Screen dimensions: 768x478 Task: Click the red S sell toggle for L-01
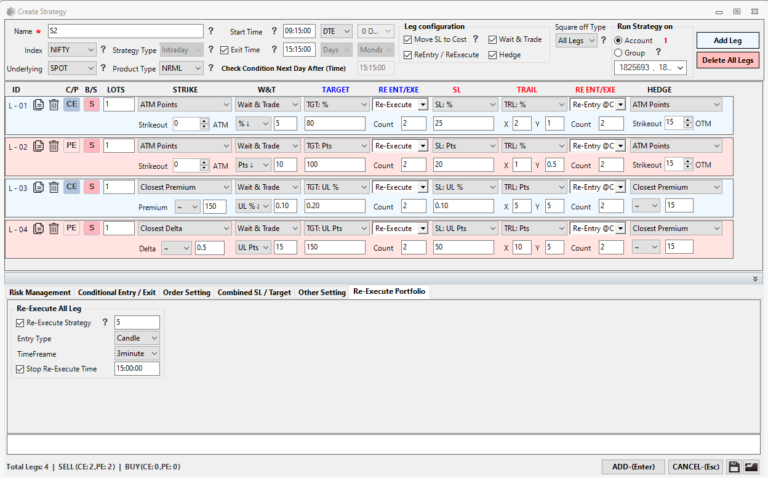pos(91,104)
